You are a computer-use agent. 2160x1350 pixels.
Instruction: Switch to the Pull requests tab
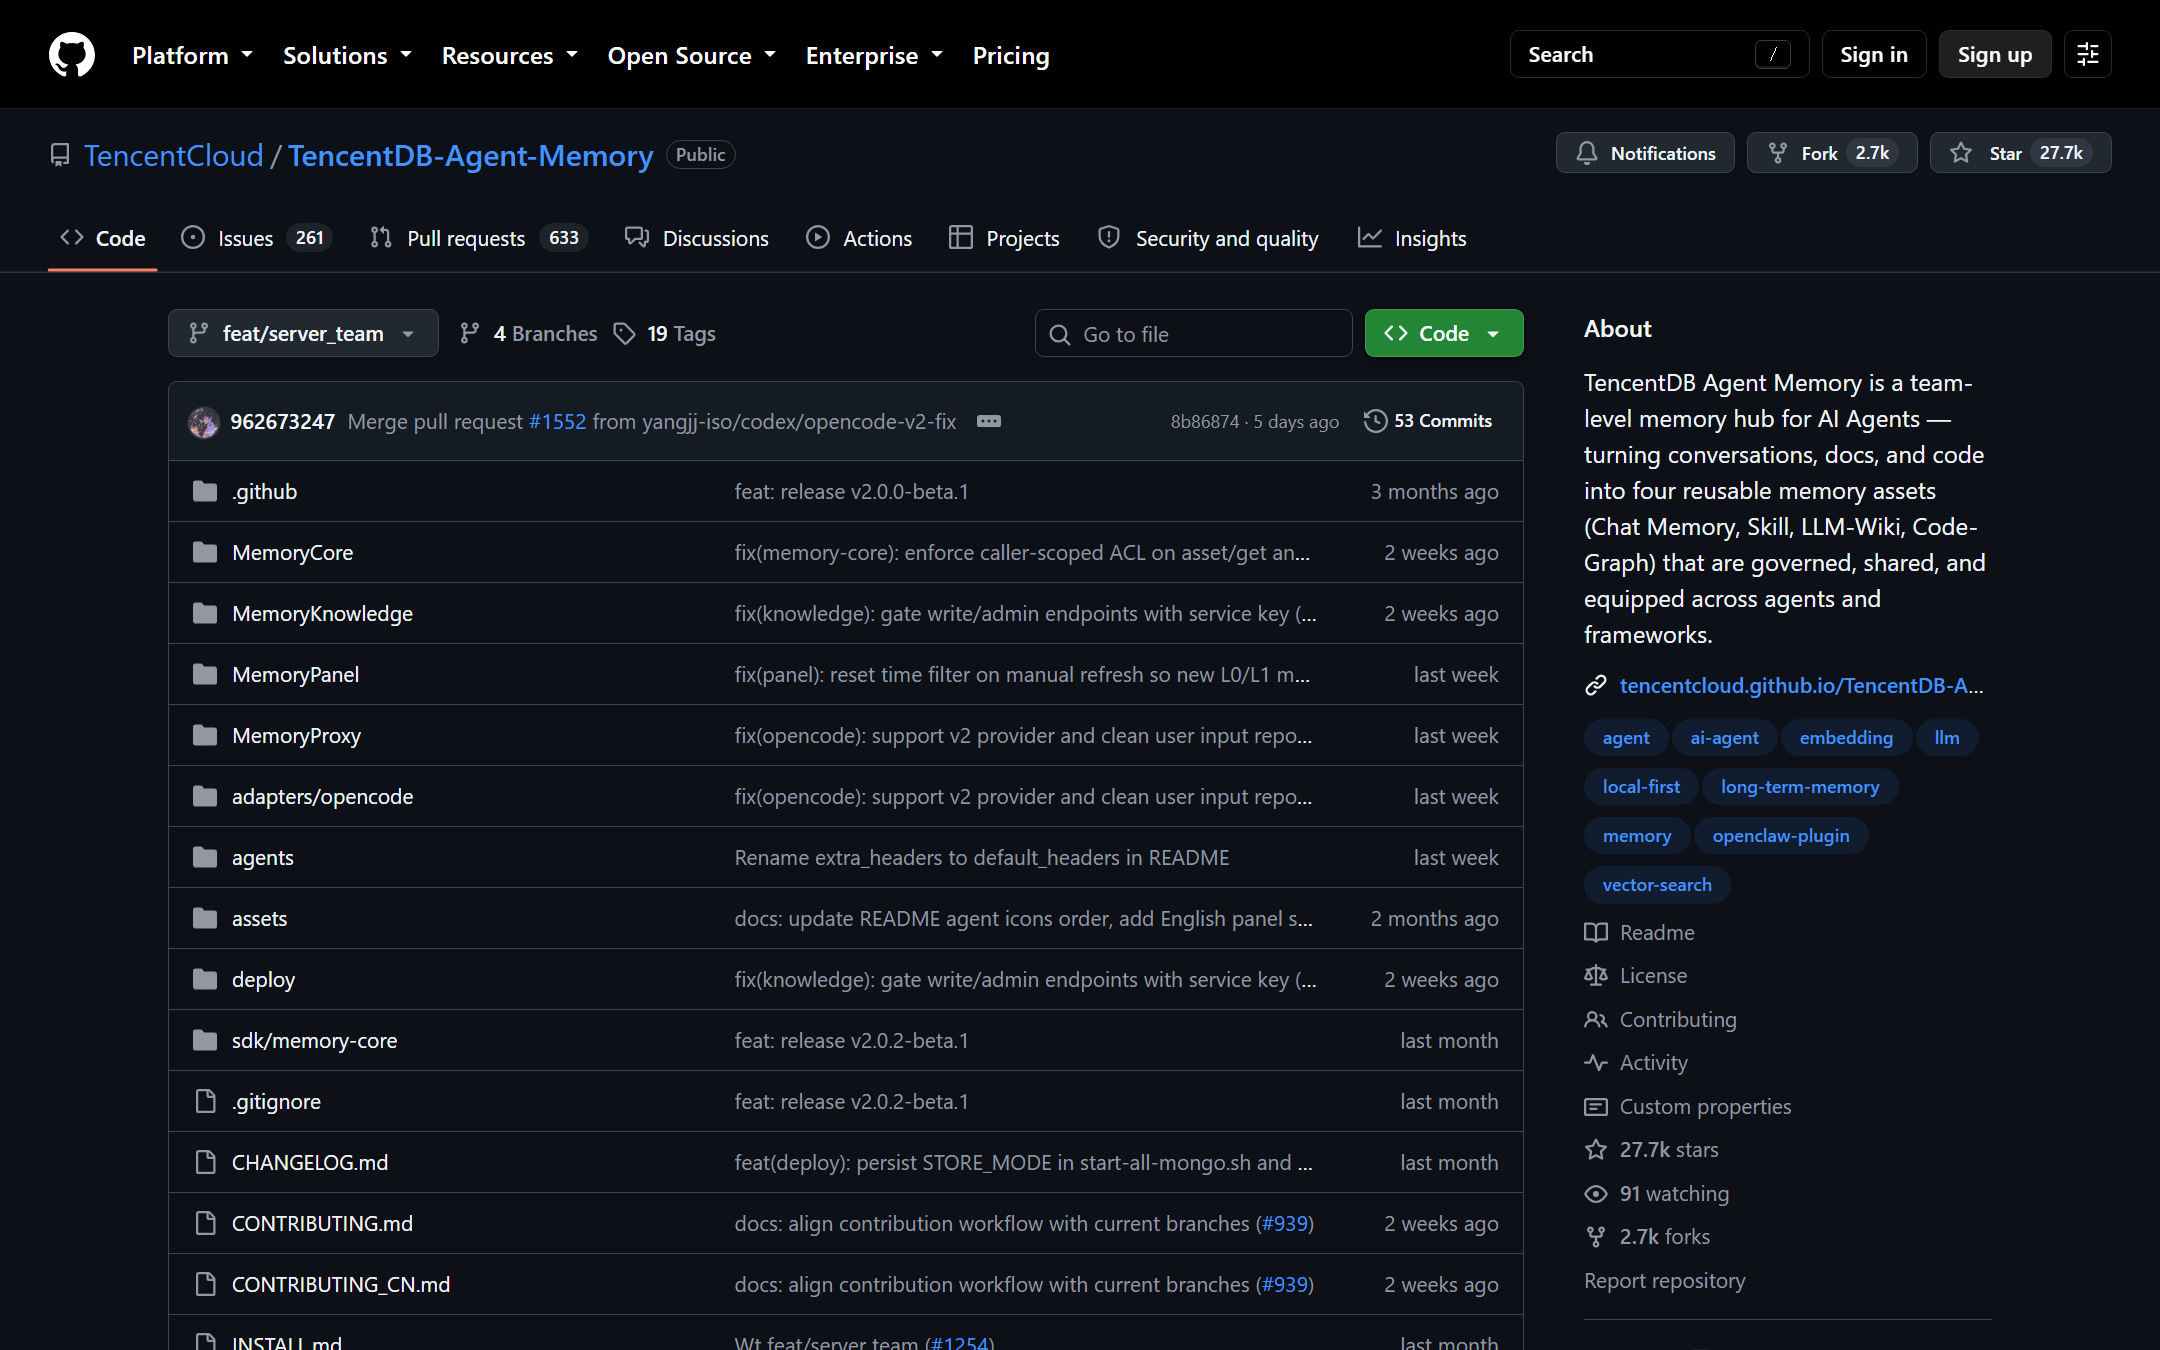click(x=478, y=238)
